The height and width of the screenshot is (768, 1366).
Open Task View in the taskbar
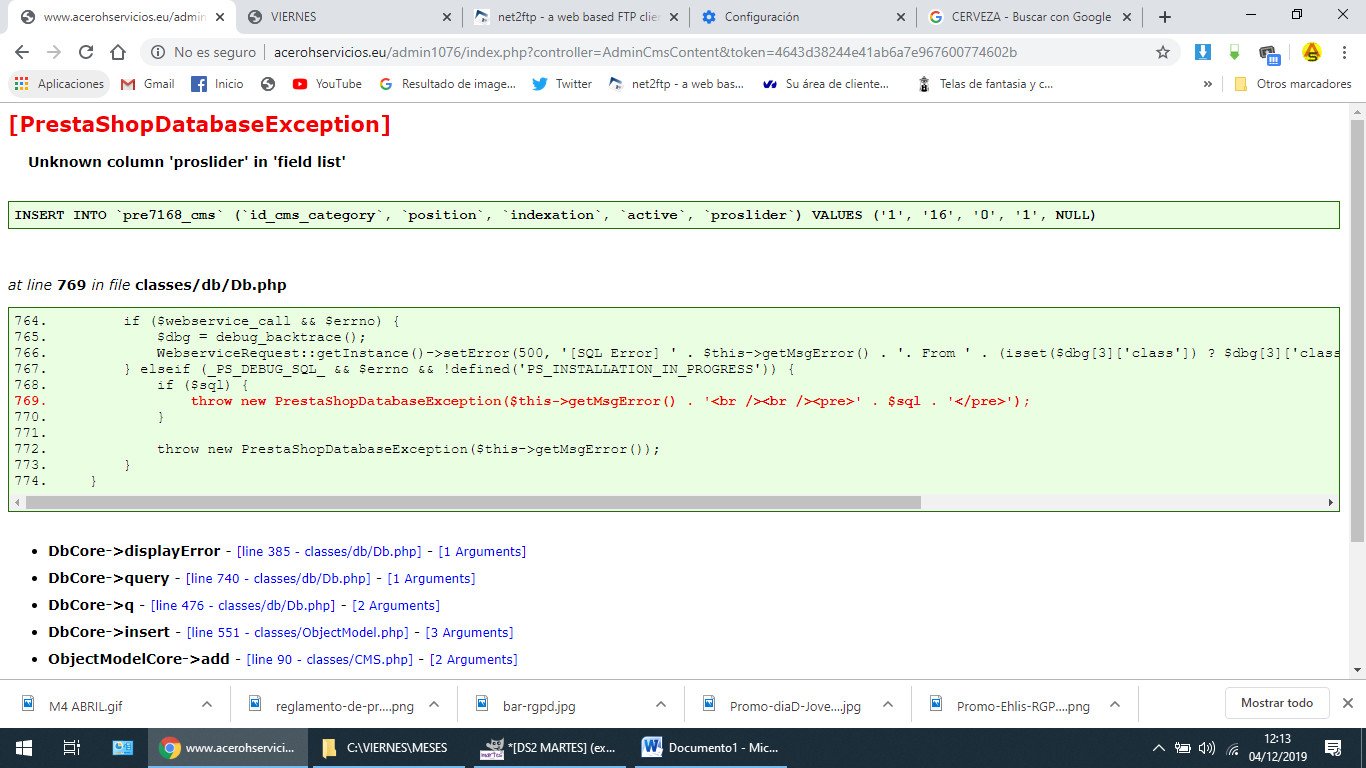(x=71, y=747)
